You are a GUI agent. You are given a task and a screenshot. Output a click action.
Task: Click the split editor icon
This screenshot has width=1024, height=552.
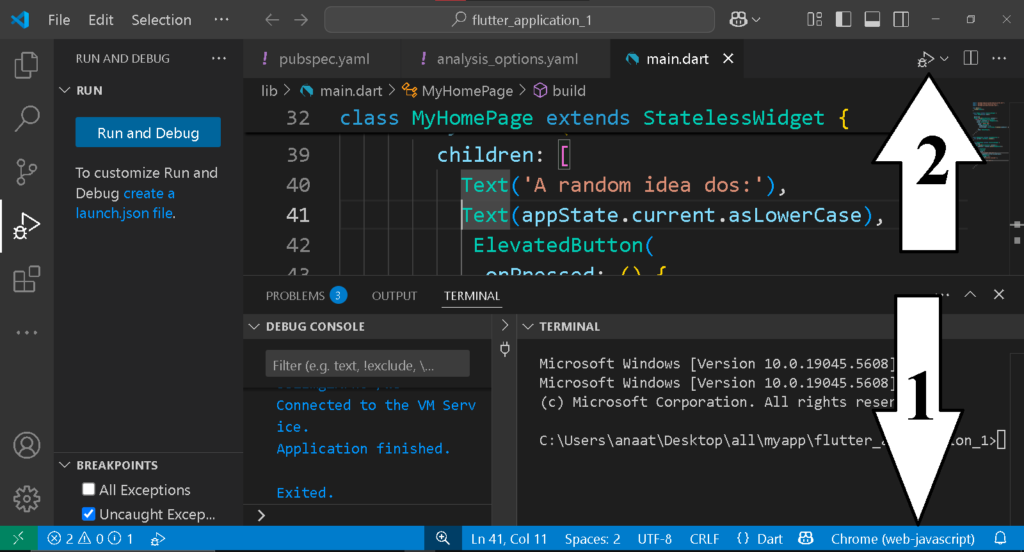pos(970,59)
